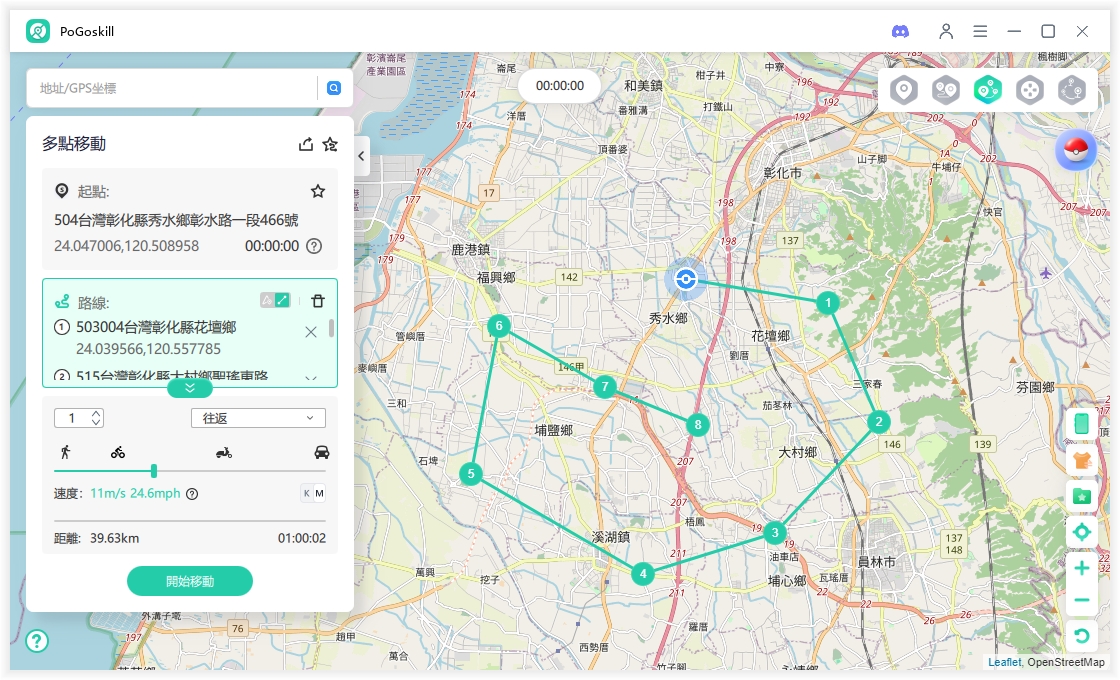The width and height of the screenshot is (1120, 680).
Task: Click the 00:00:00 timer on the map
Action: (560, 86)
